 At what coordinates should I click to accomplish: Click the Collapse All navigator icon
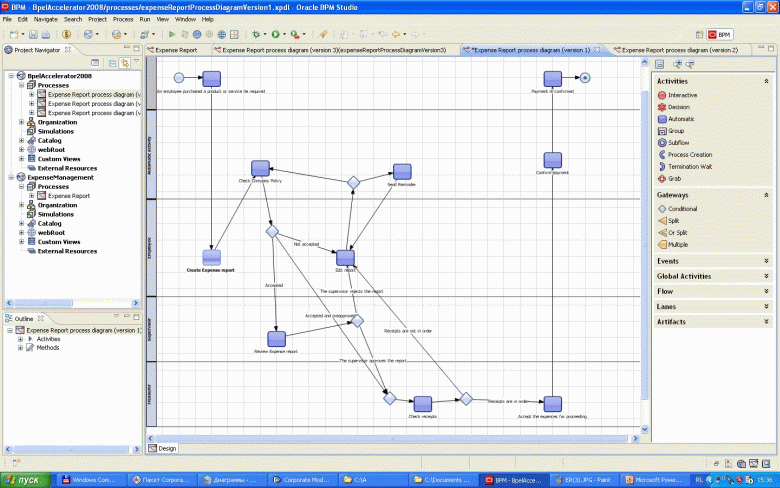point(112,63)
